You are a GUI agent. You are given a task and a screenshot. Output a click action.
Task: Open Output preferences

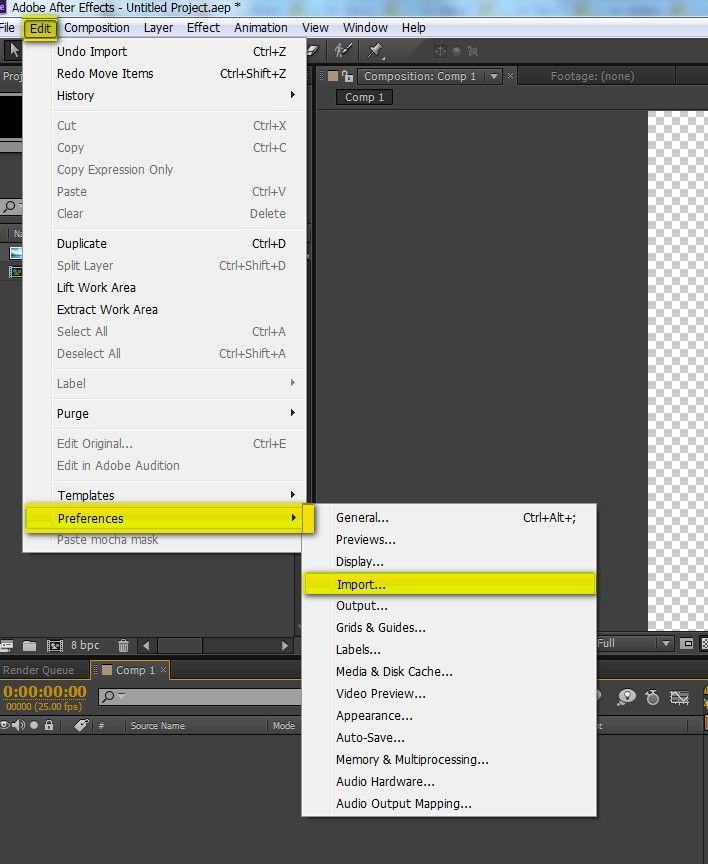449,606
